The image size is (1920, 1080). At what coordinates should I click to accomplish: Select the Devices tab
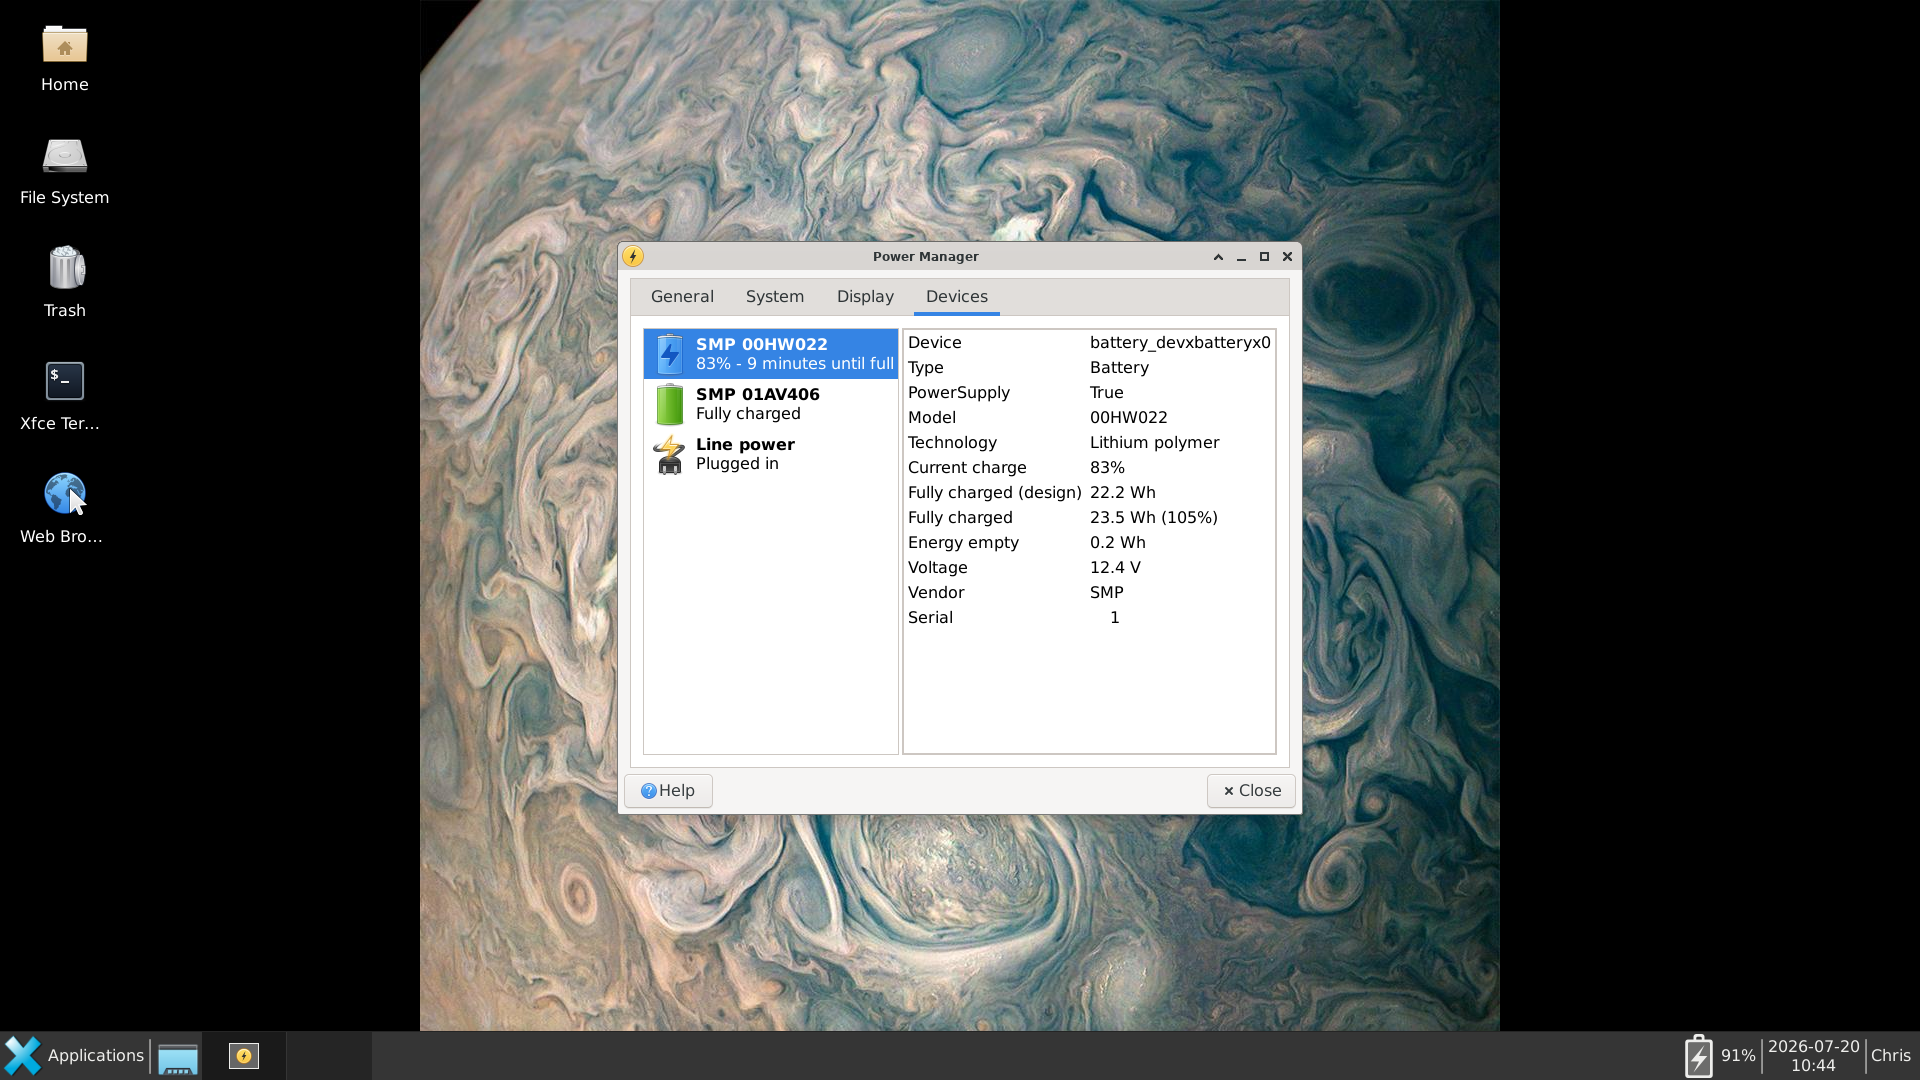pyautogui.click(x=957, y=297)
